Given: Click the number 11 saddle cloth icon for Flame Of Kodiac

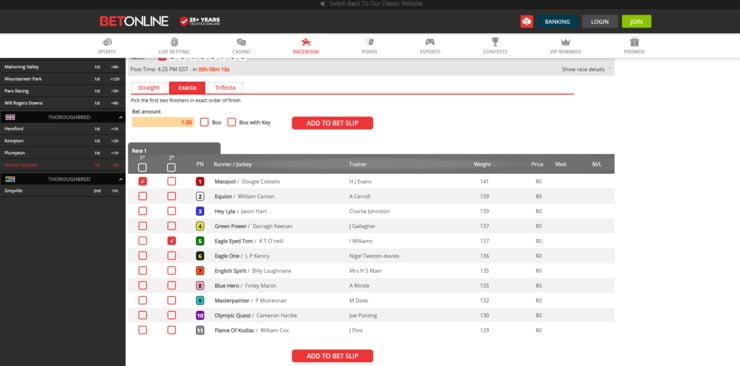Looking at the screenshot, I should click(200, 330).
